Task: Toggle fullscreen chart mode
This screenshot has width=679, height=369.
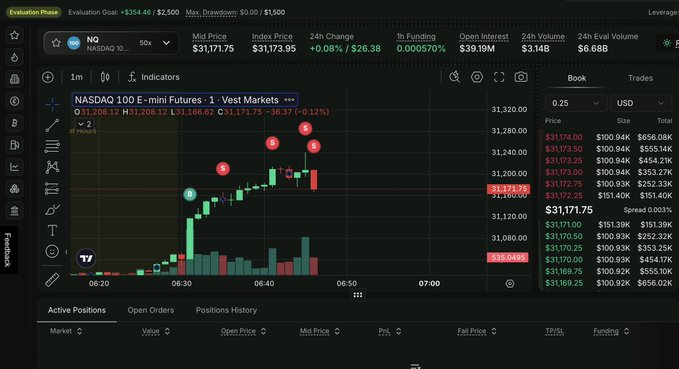Action: click(x=499, y=77)
